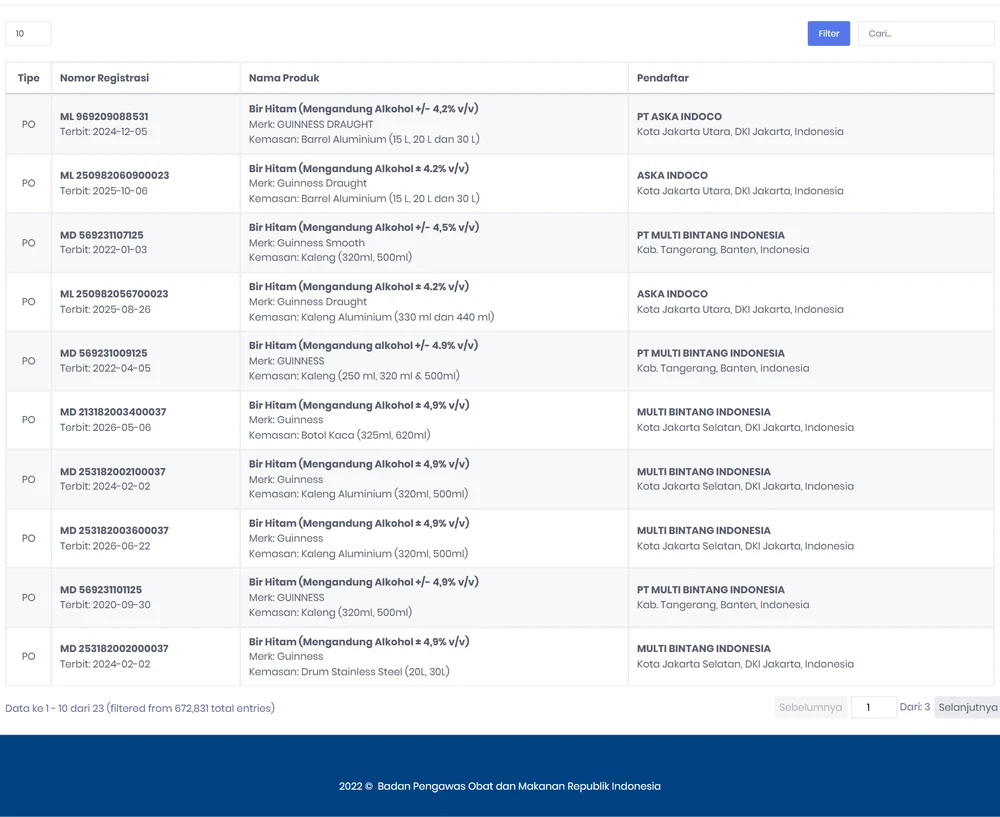Click ASKA INDOCO for ML 250982056700023
The image size is (1000, 817).
pyautogui.click(x=672, y=294)
